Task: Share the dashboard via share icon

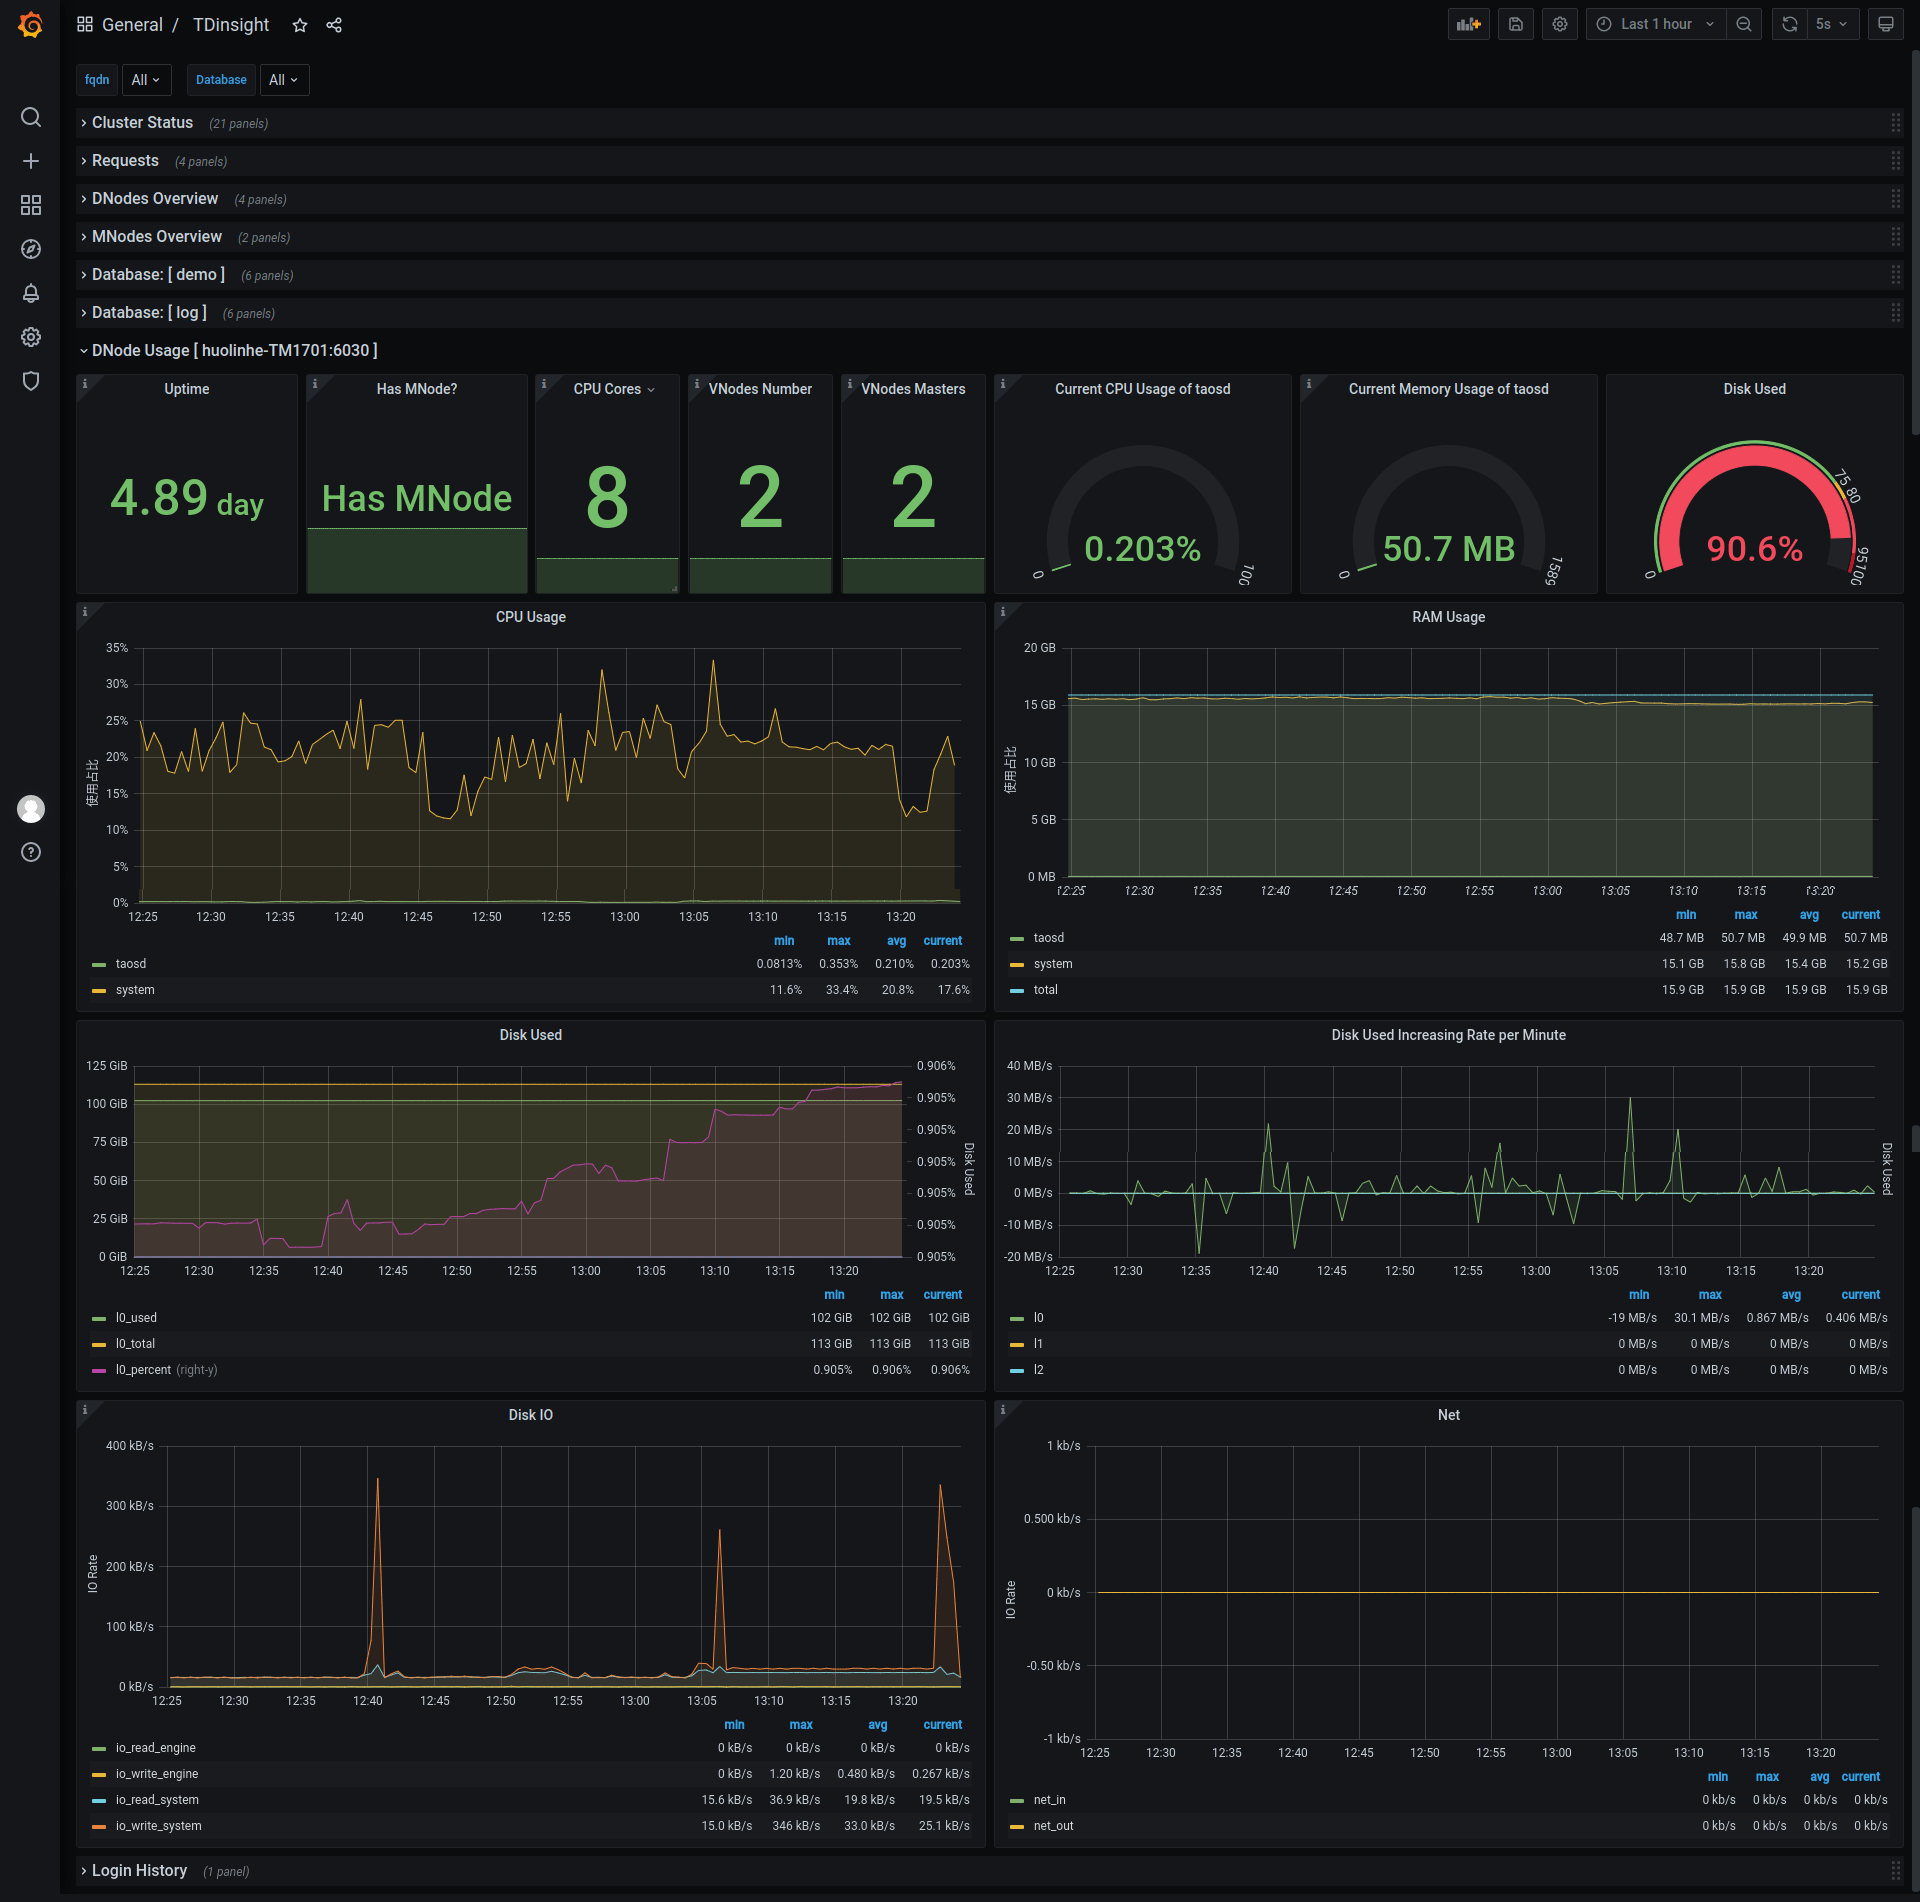Action: point(334,25)
